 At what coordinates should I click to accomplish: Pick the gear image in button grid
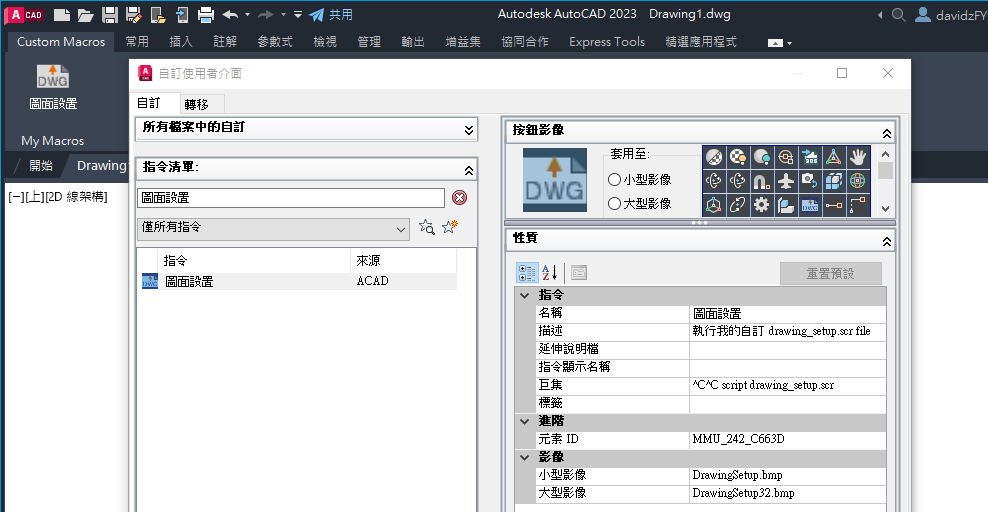click(x=761, y=205)
